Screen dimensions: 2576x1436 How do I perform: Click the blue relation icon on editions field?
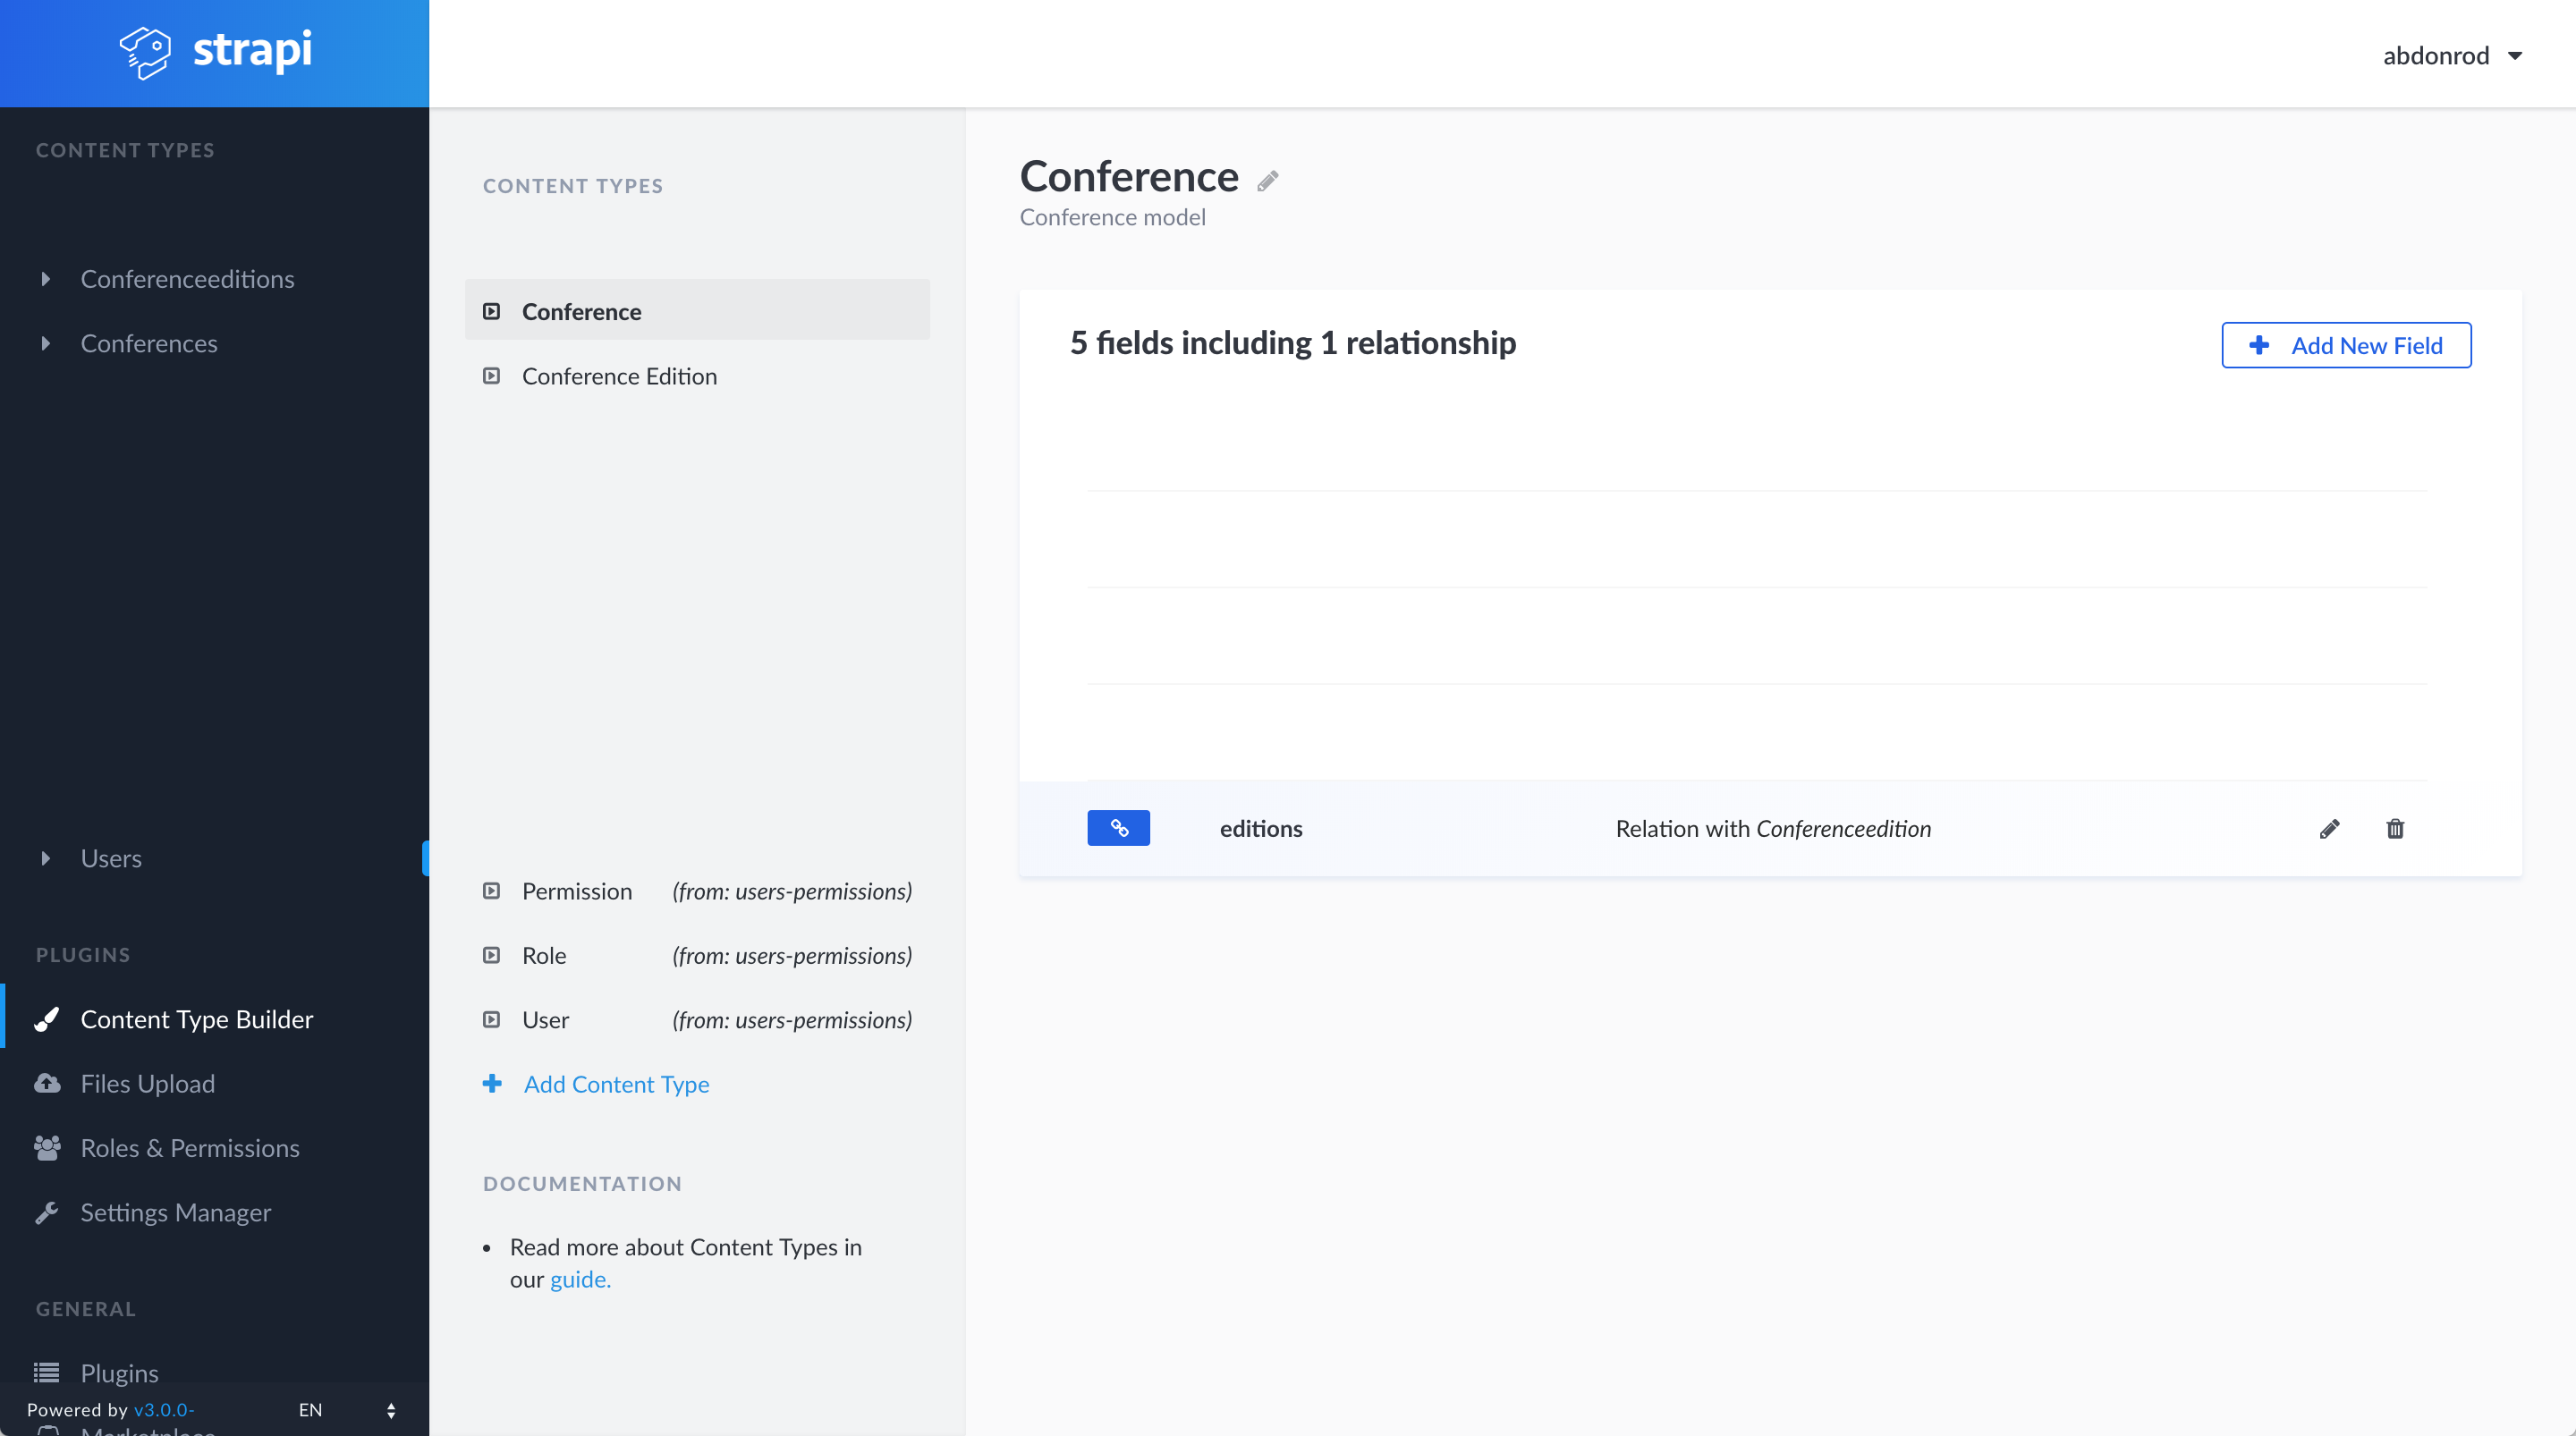1118,828
